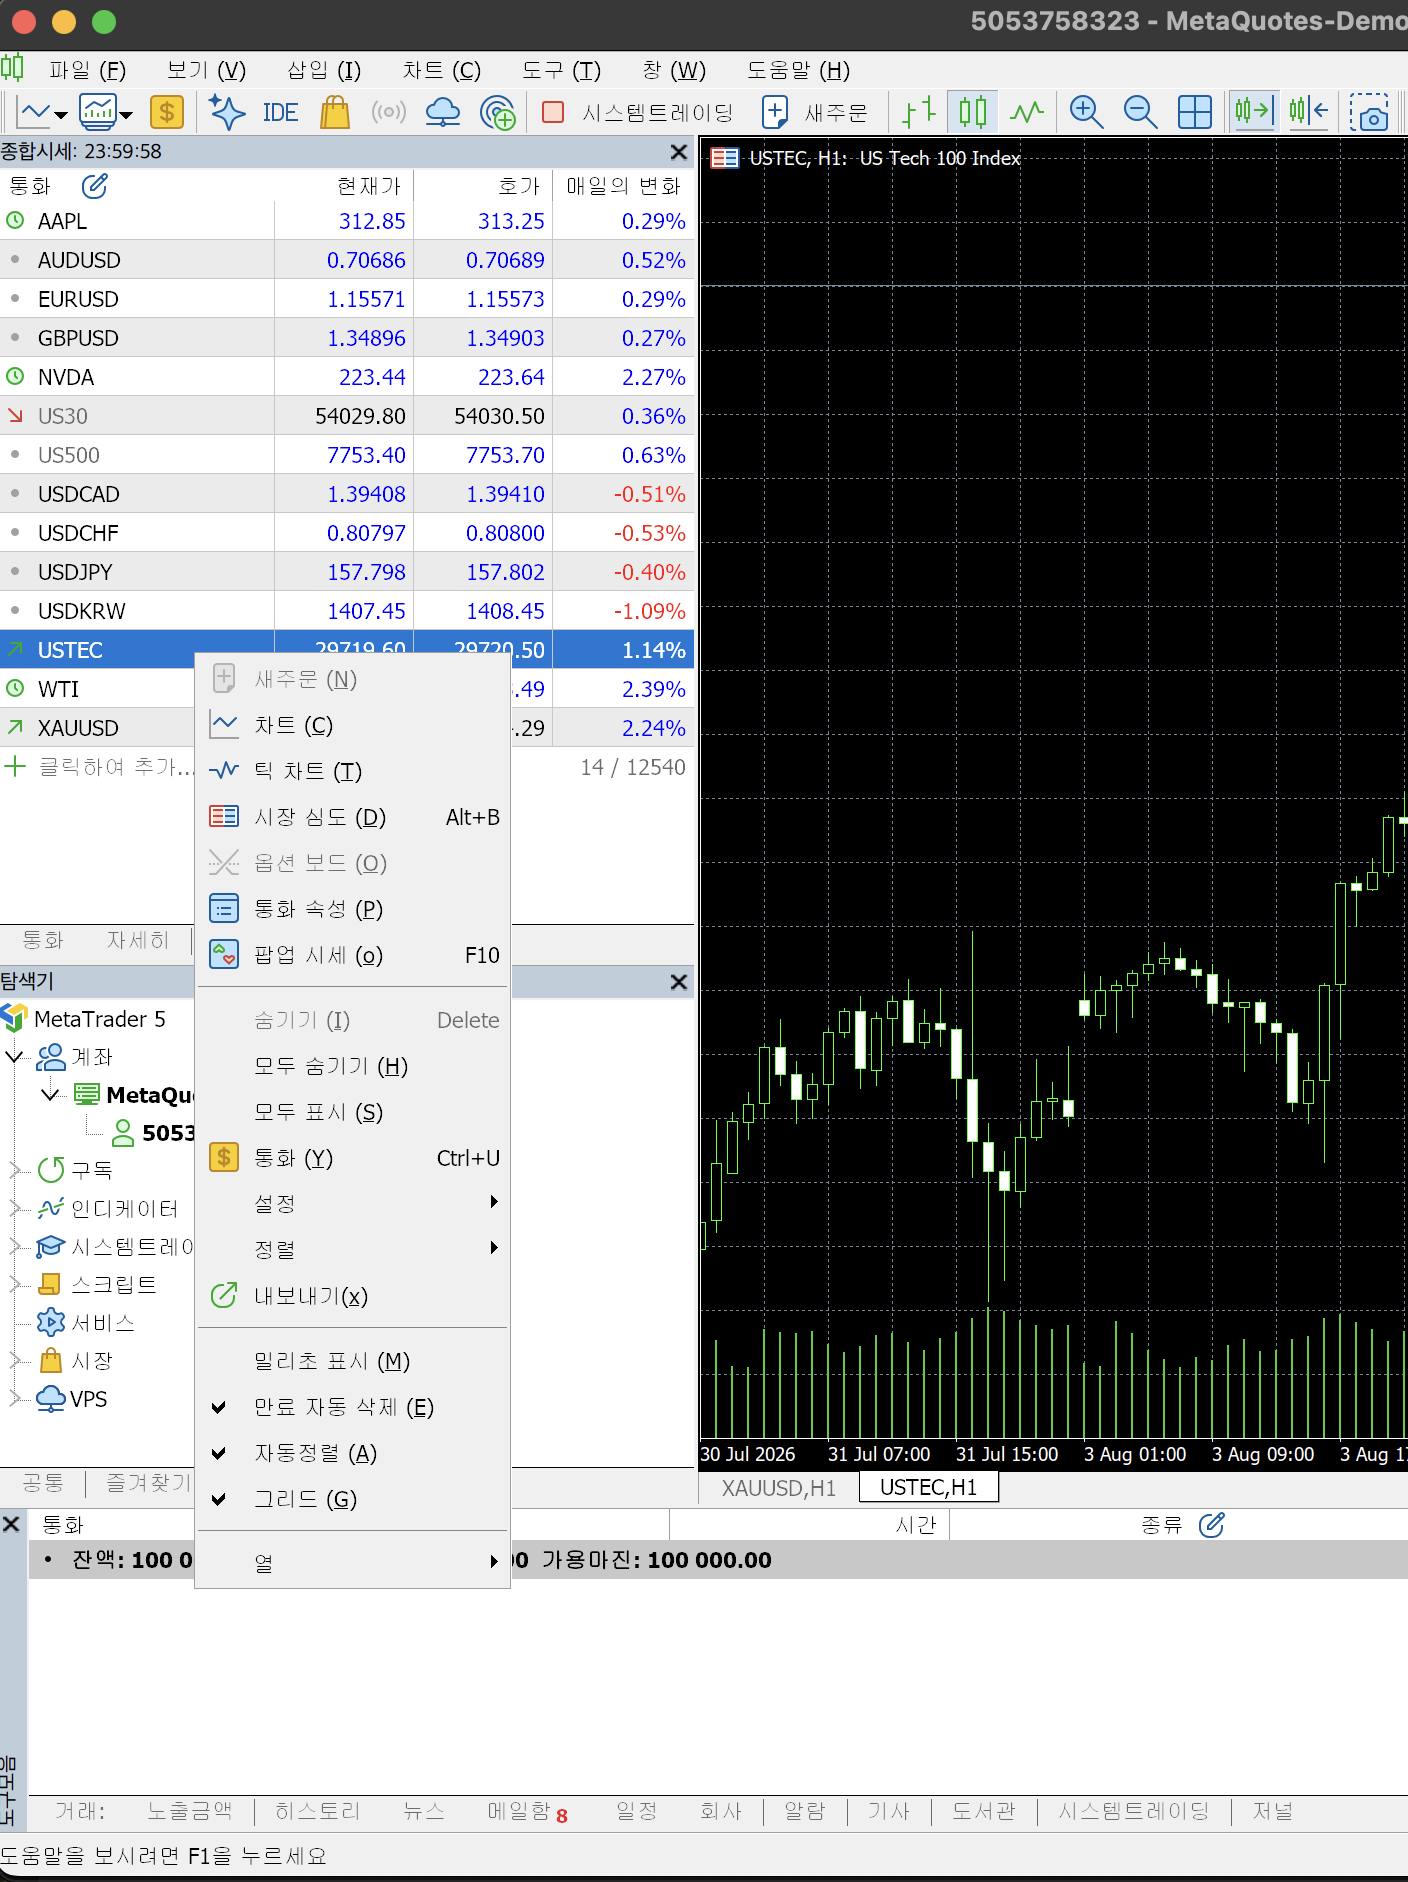Open the indicators dropdown arrow in toolbar

pos(126,115)
